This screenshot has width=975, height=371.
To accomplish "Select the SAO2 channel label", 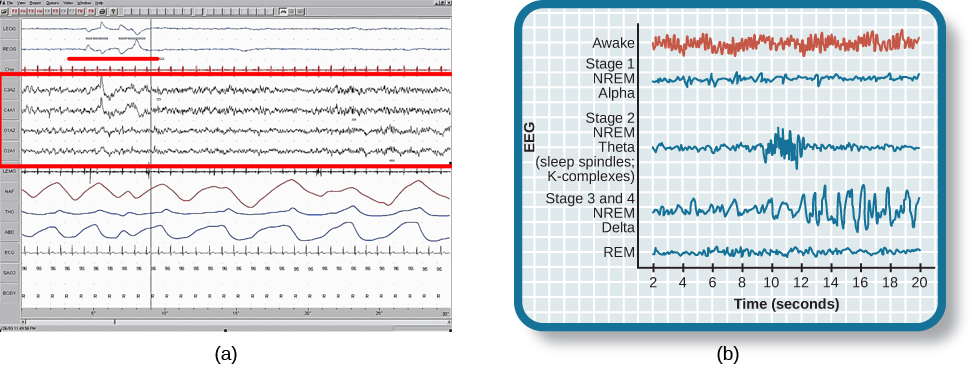I will coord(9,272).
